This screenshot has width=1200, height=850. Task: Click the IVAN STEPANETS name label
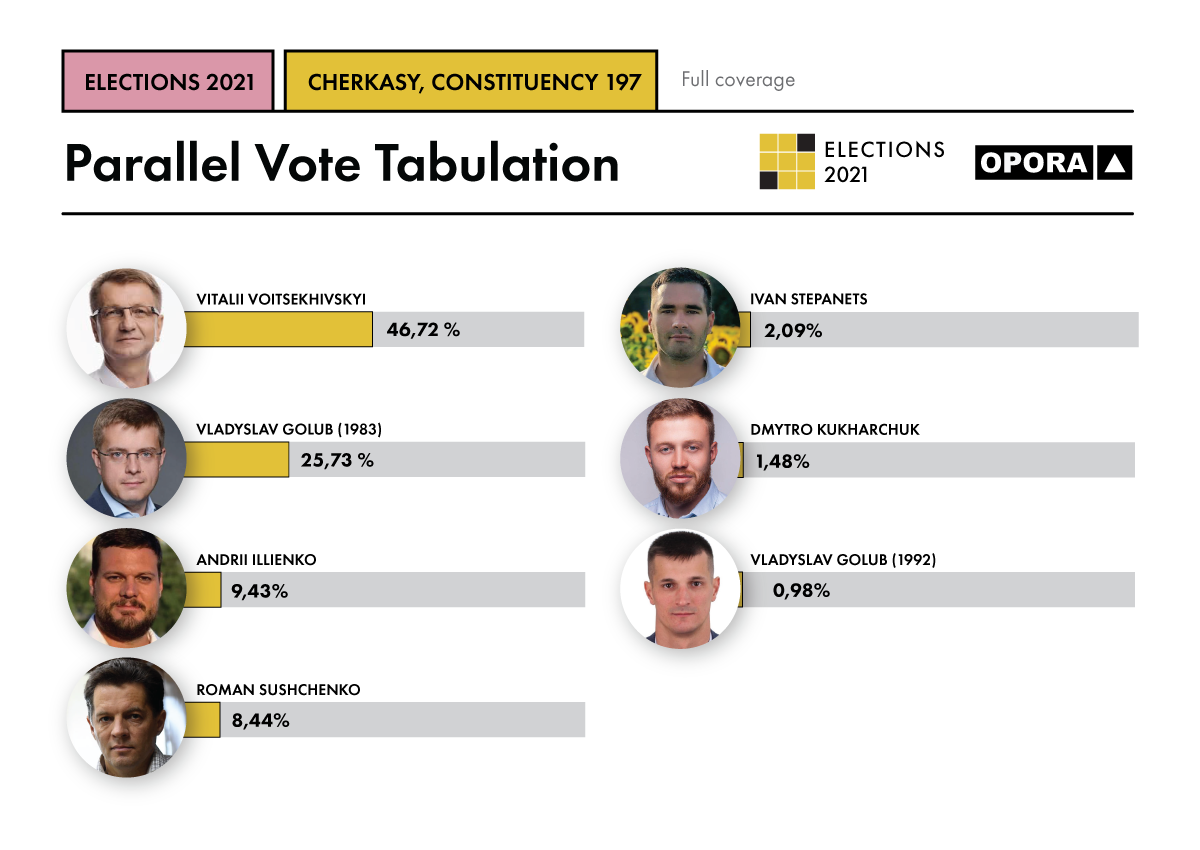(x=809, y=299)
